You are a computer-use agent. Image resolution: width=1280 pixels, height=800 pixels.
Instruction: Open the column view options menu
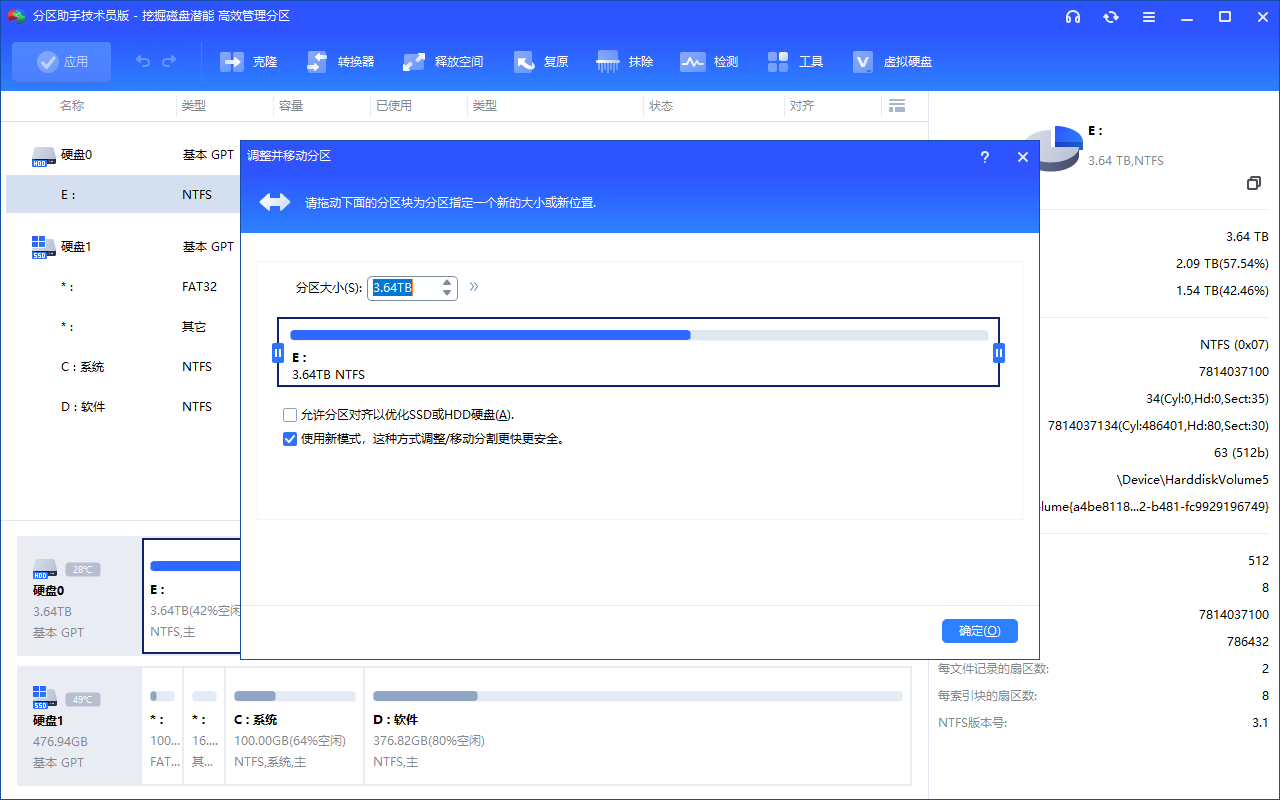pyautogui.click(x=897, y=105)
